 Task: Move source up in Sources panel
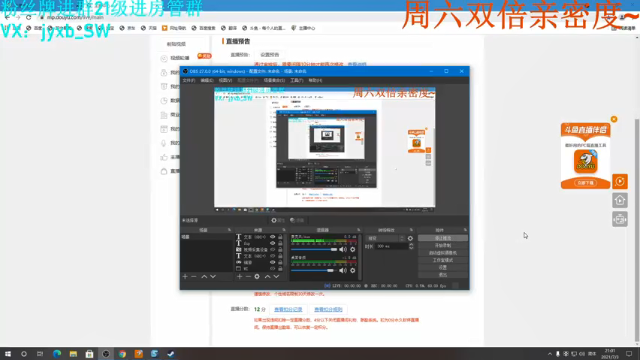267,277
